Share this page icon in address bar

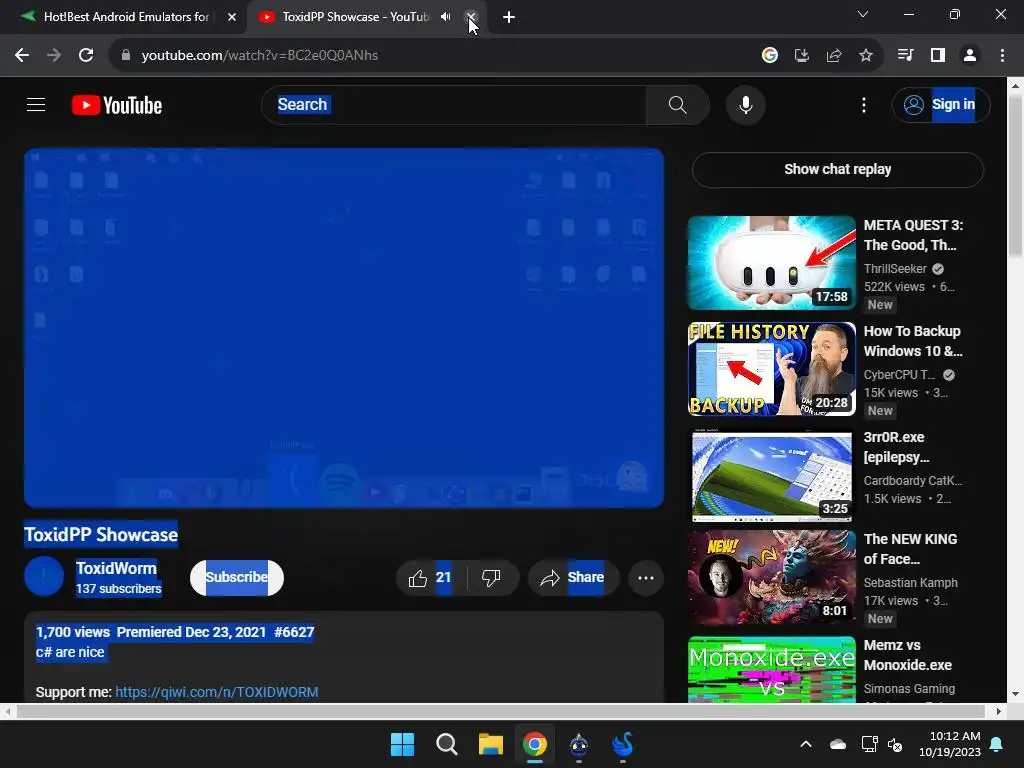(833, 56)
